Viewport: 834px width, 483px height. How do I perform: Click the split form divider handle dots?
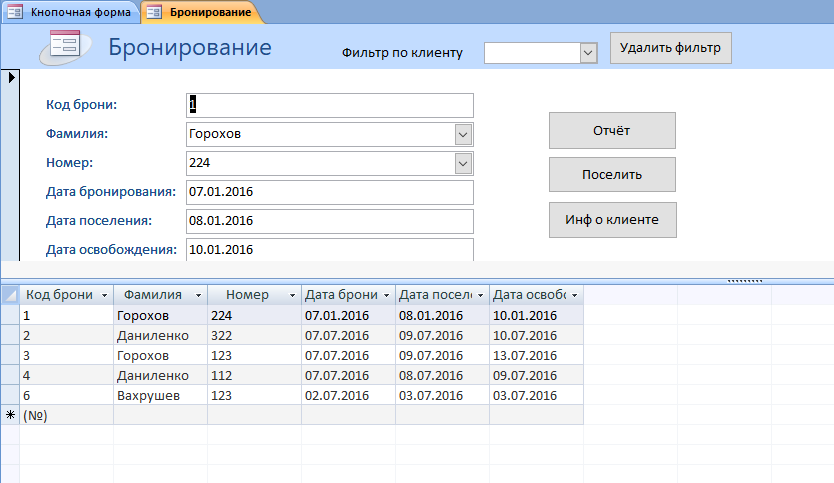(745, 280)
